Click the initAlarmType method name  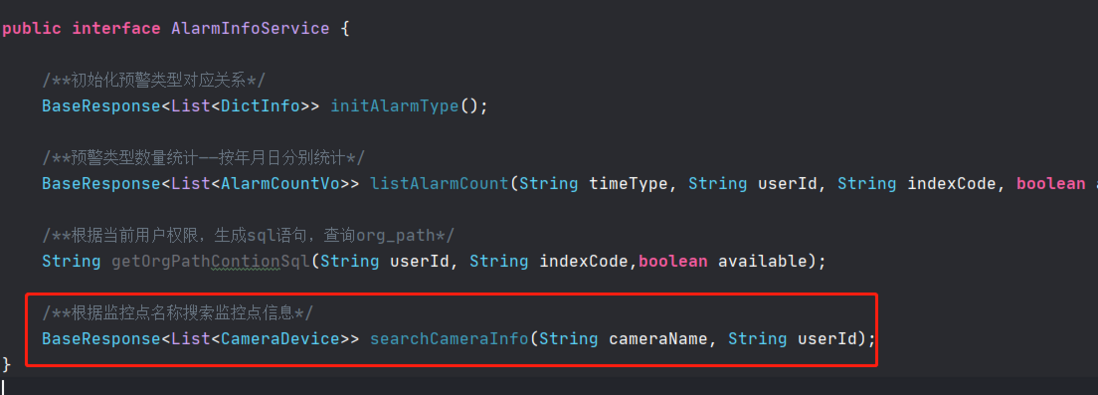coord(394,106)
